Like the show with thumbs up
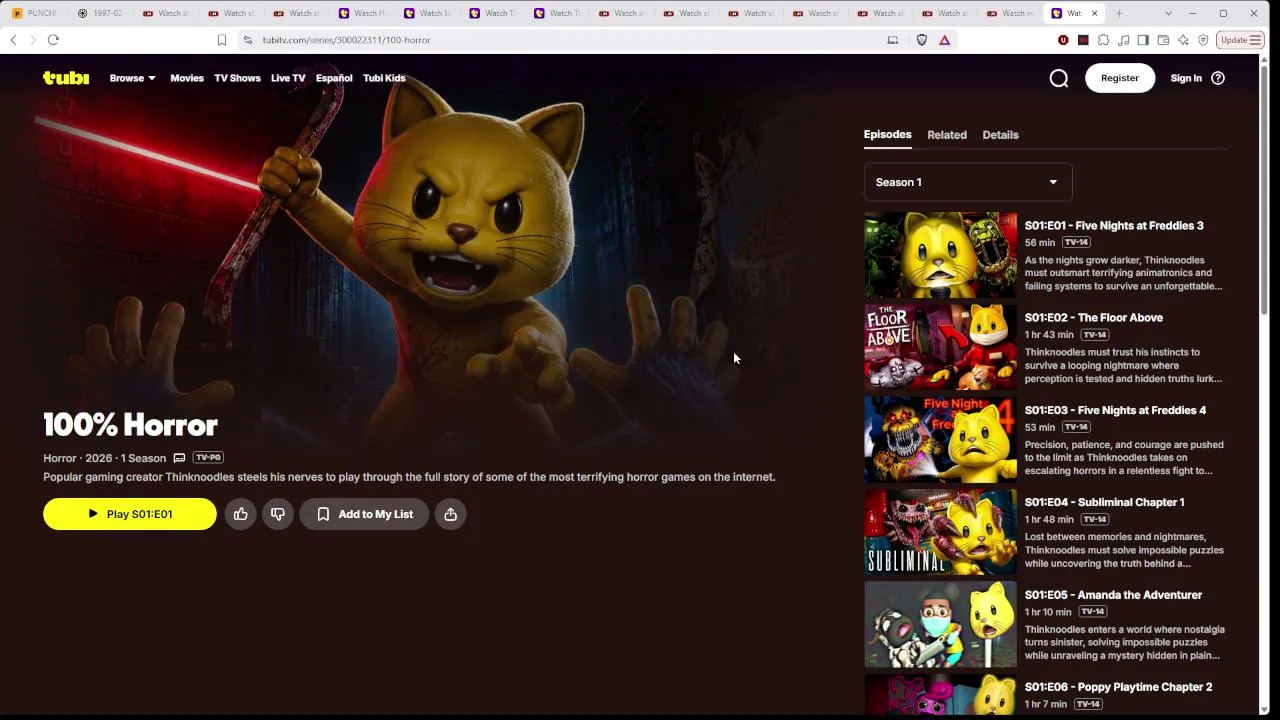This screenshot has height=720, width=1280. (241, 514)
